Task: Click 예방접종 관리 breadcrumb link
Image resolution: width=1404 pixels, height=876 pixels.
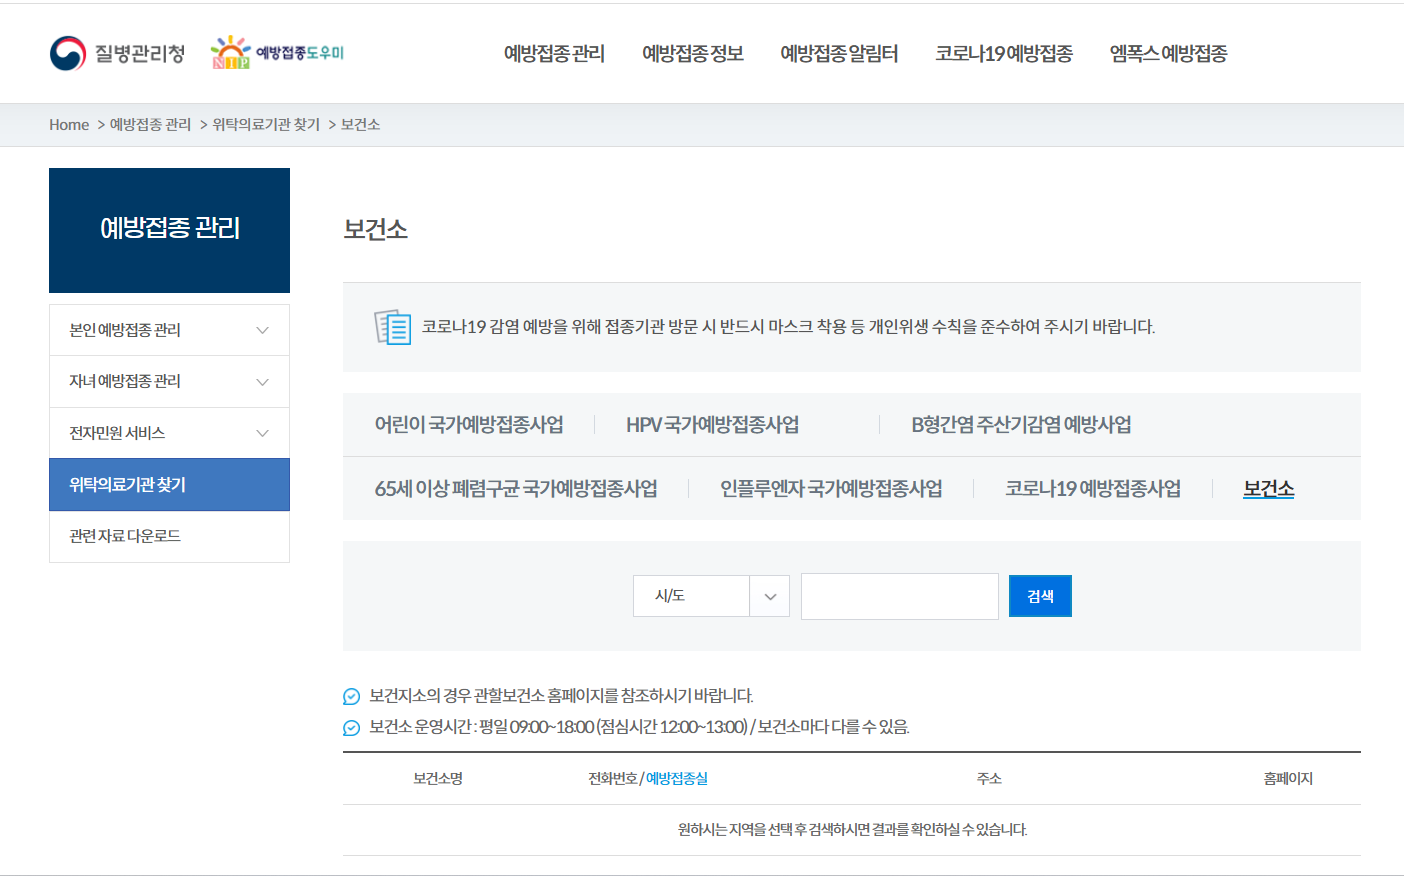Action: coord(150,125)
